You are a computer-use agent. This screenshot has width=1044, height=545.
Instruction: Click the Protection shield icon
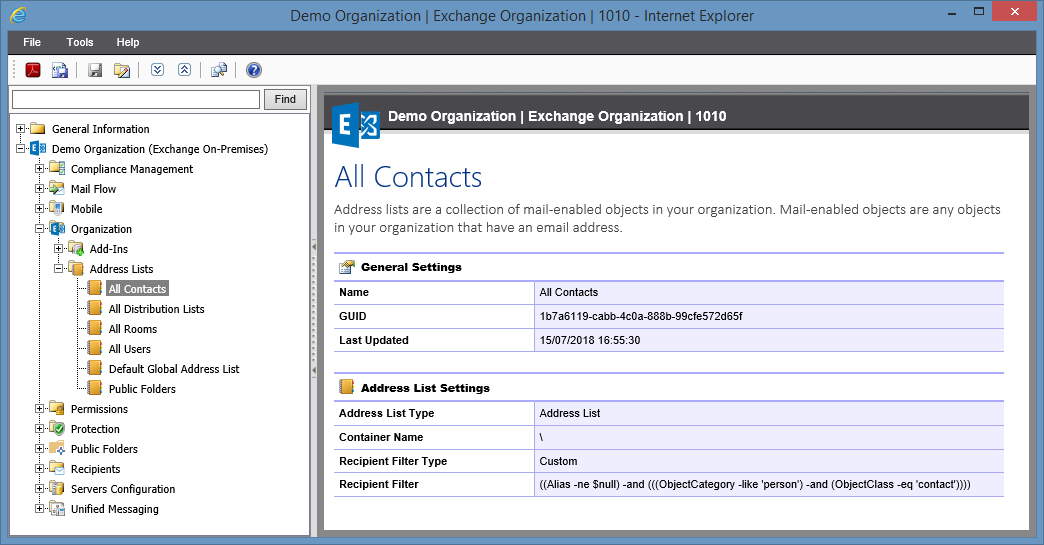pyautogui.click(x=57, y=429)
